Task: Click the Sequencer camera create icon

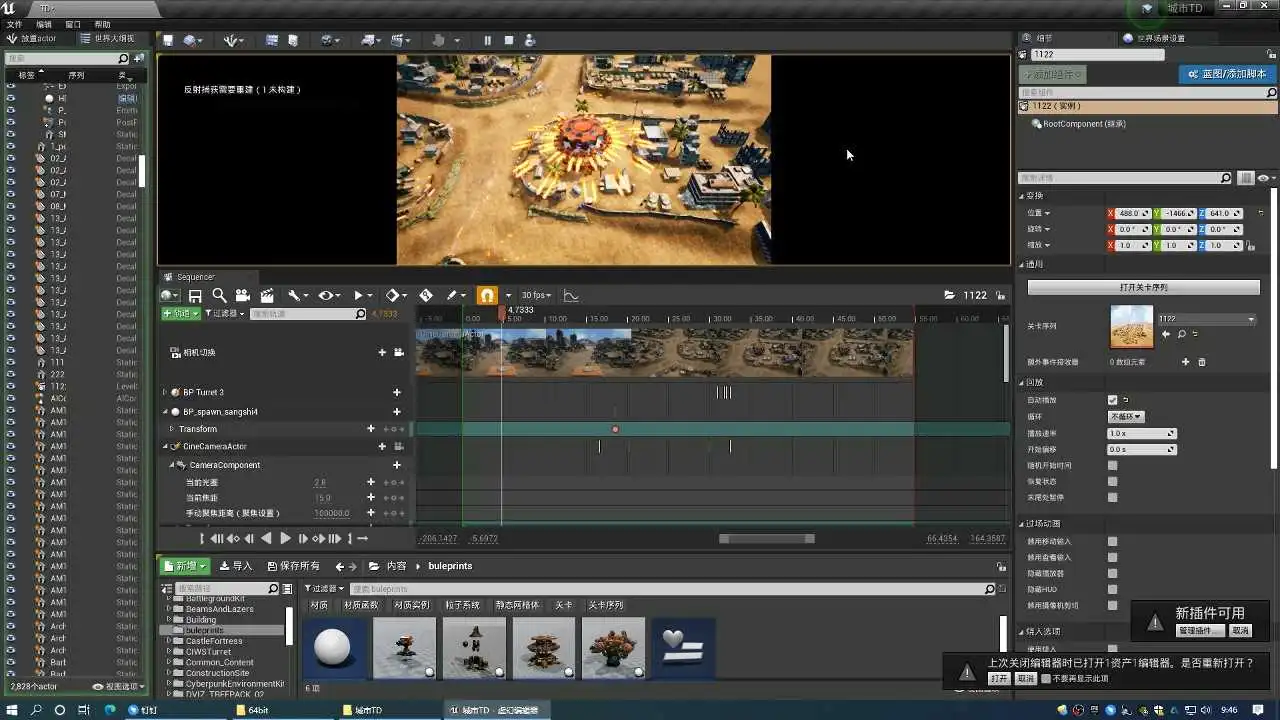Action: point(243,296)
